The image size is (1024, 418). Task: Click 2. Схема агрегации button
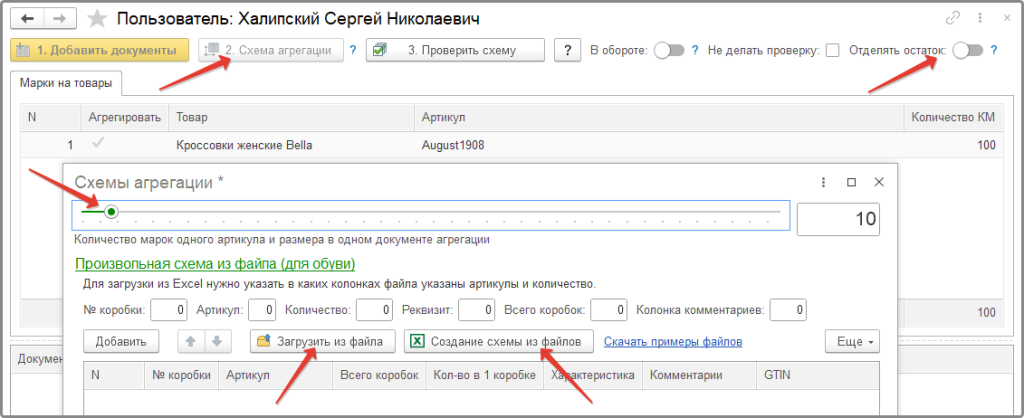[x=270, y=50]
